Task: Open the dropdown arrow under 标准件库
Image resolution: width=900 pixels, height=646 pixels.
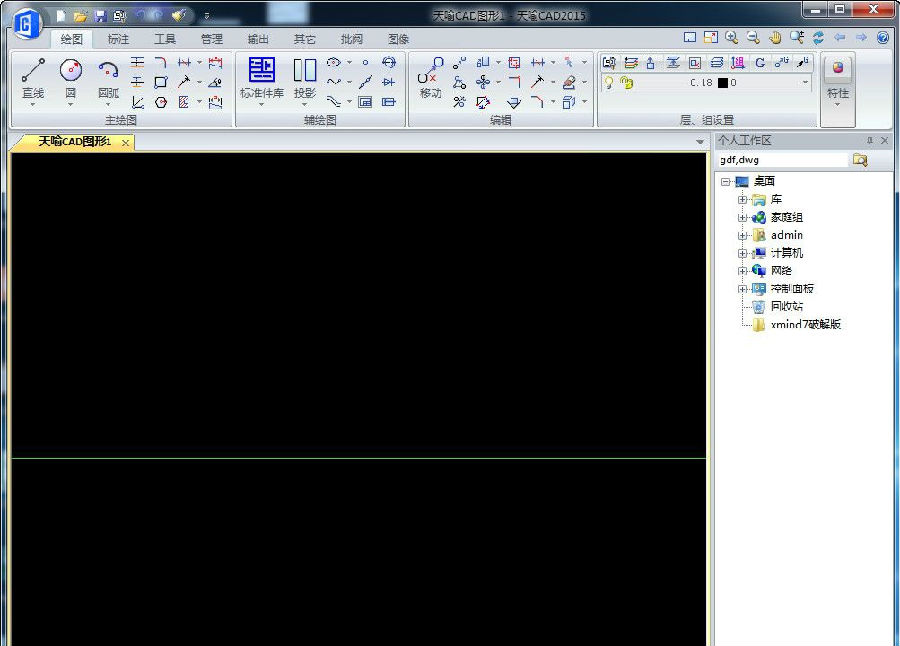Action: pos(262,105)
